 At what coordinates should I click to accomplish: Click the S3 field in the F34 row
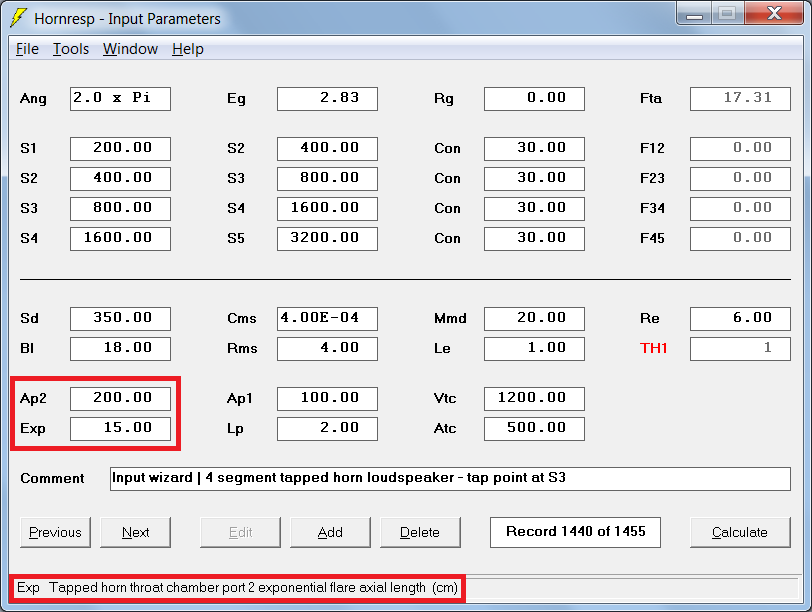(x=120, y=209)
